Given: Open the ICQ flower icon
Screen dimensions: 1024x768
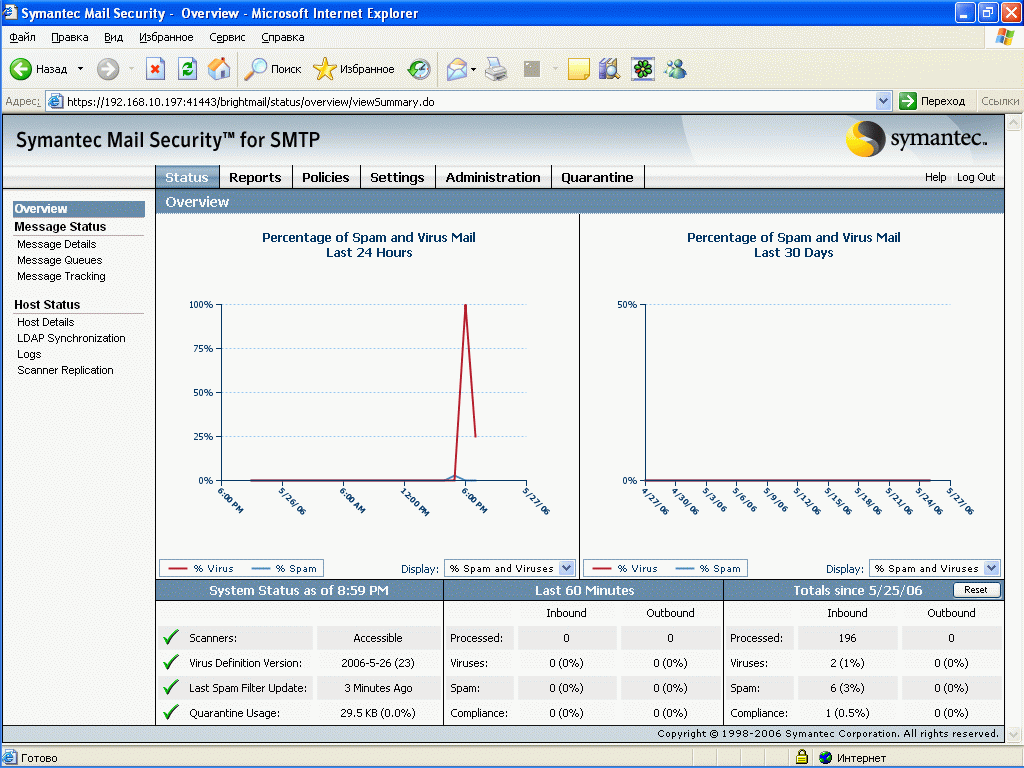Looking at the screenshot, I should pyautogui.click(x=642, y=69).
